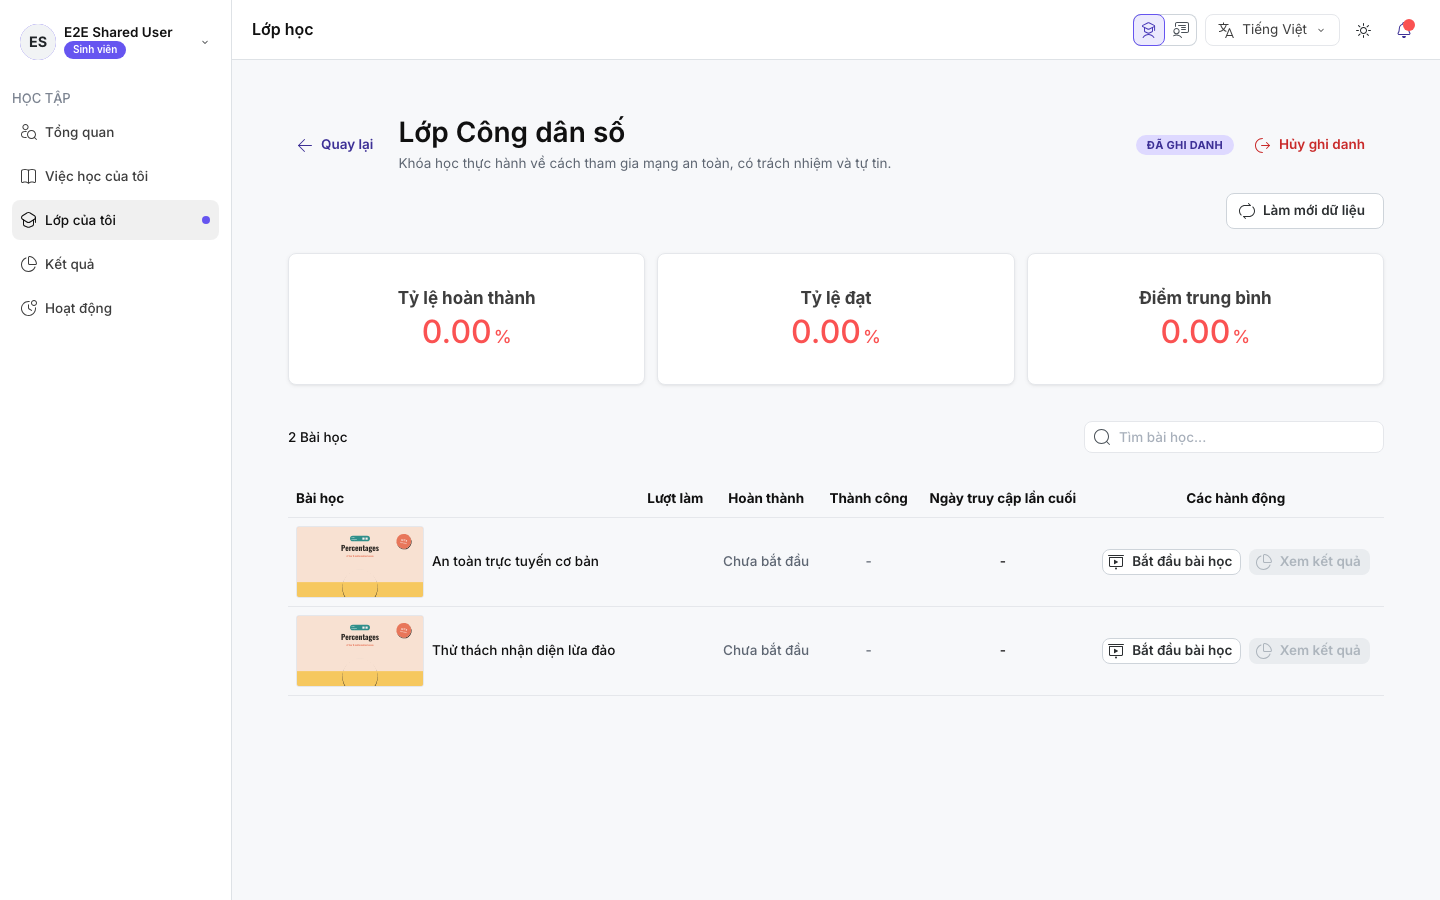Click Làm mới dữ liệu button
Viewport: 1440px width, 900px height.
click(x=1305, y=211)
